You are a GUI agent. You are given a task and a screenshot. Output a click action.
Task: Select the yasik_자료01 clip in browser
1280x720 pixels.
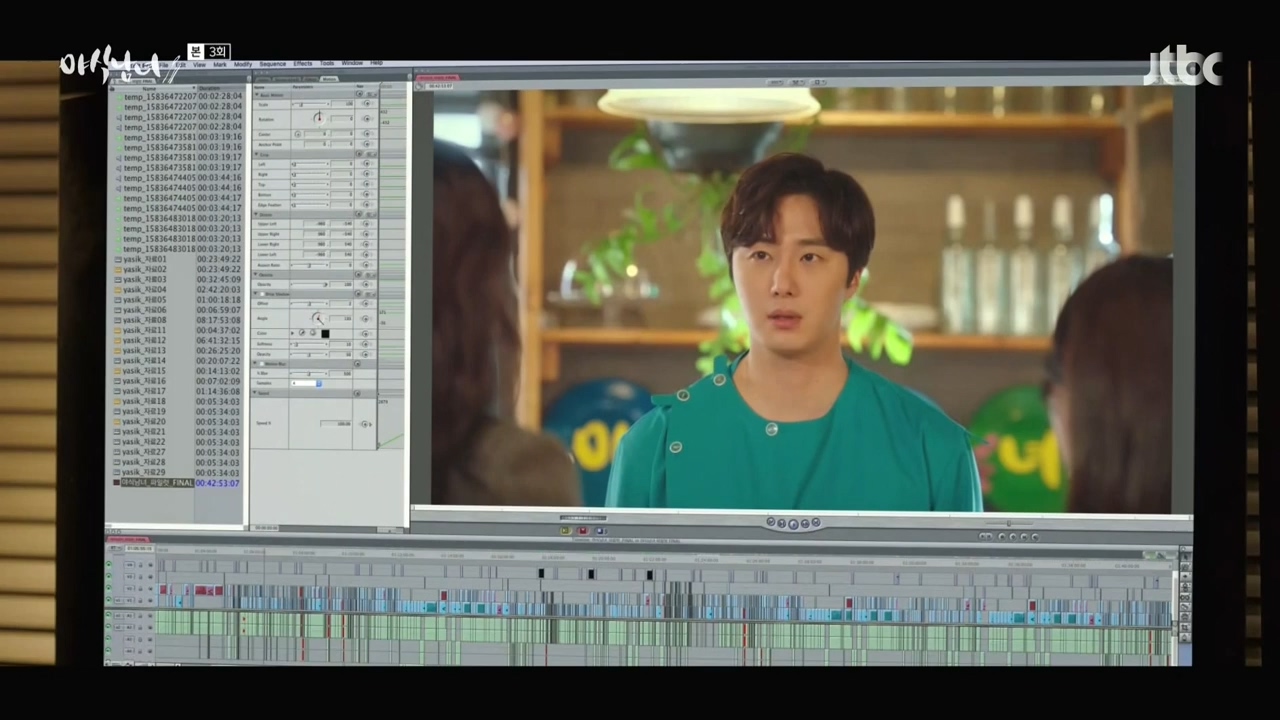[x=144, y=259]
